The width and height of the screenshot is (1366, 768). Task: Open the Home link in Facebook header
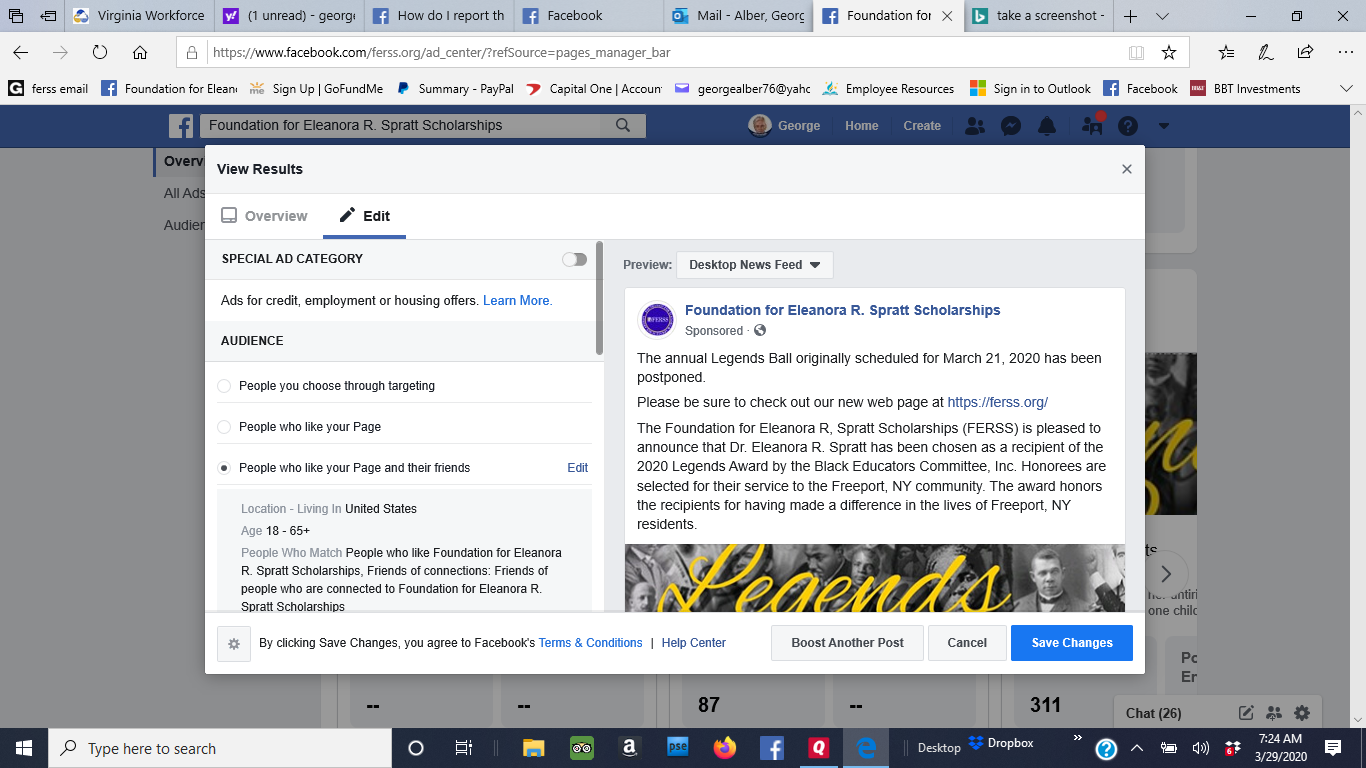[862, 126]
